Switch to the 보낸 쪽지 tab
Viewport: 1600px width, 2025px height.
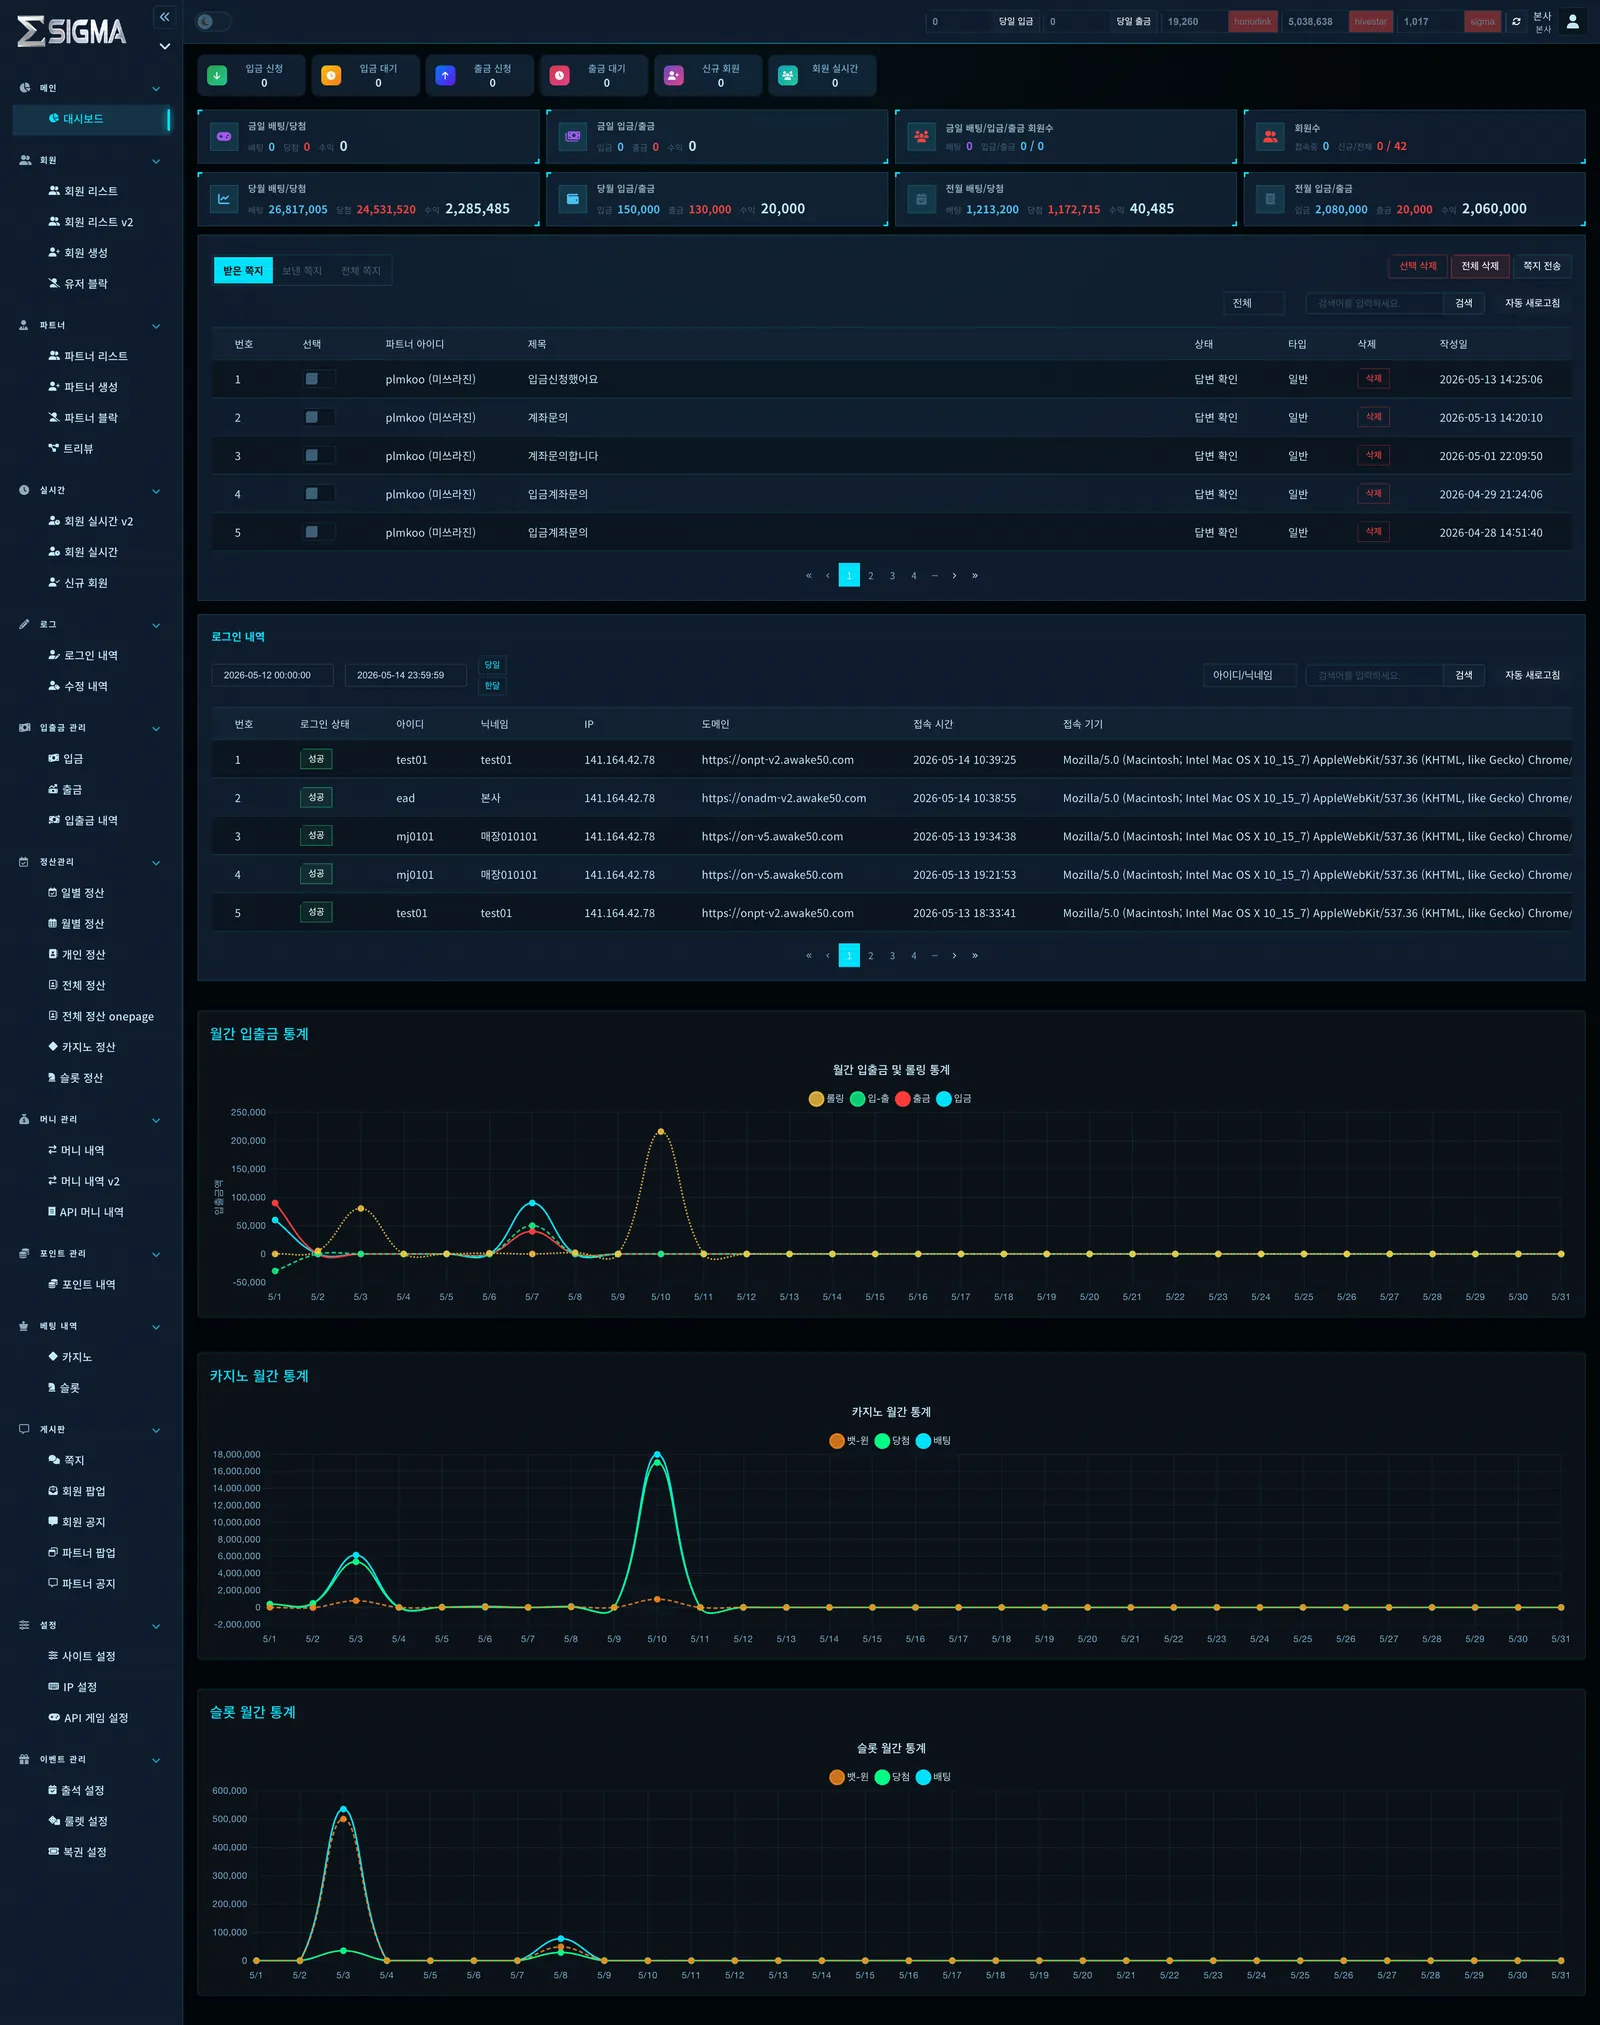coord(302,271)
